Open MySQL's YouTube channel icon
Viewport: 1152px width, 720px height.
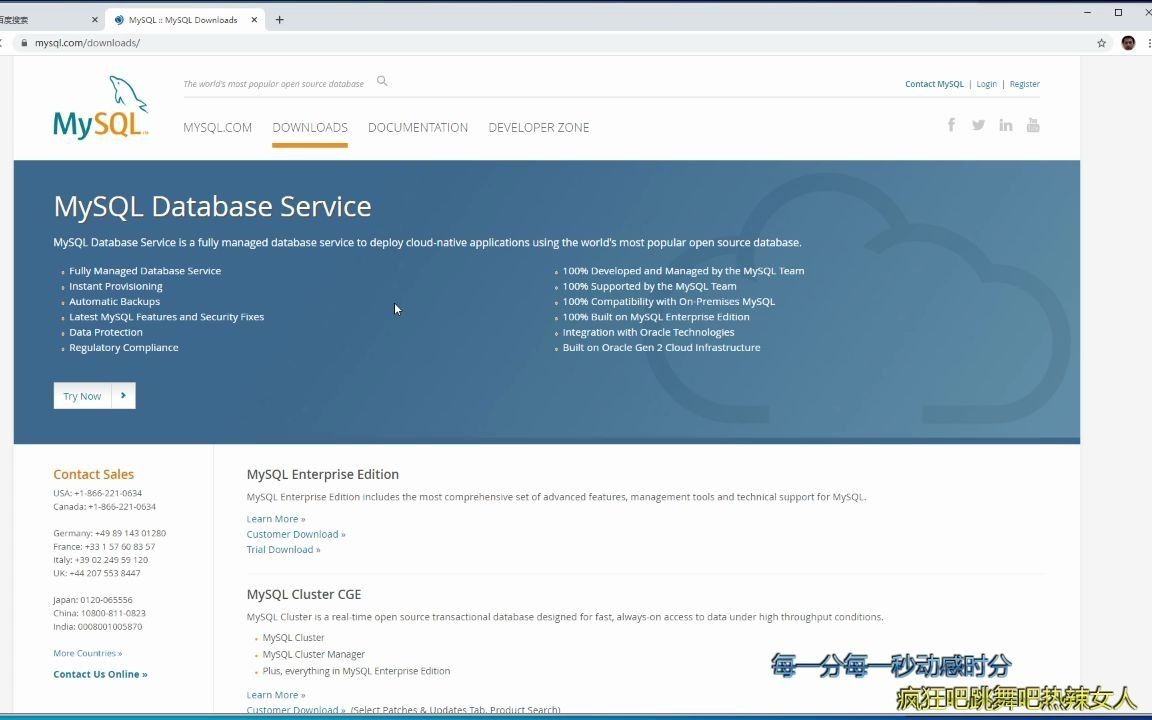pyautogui.click(x=1033, y=124)
